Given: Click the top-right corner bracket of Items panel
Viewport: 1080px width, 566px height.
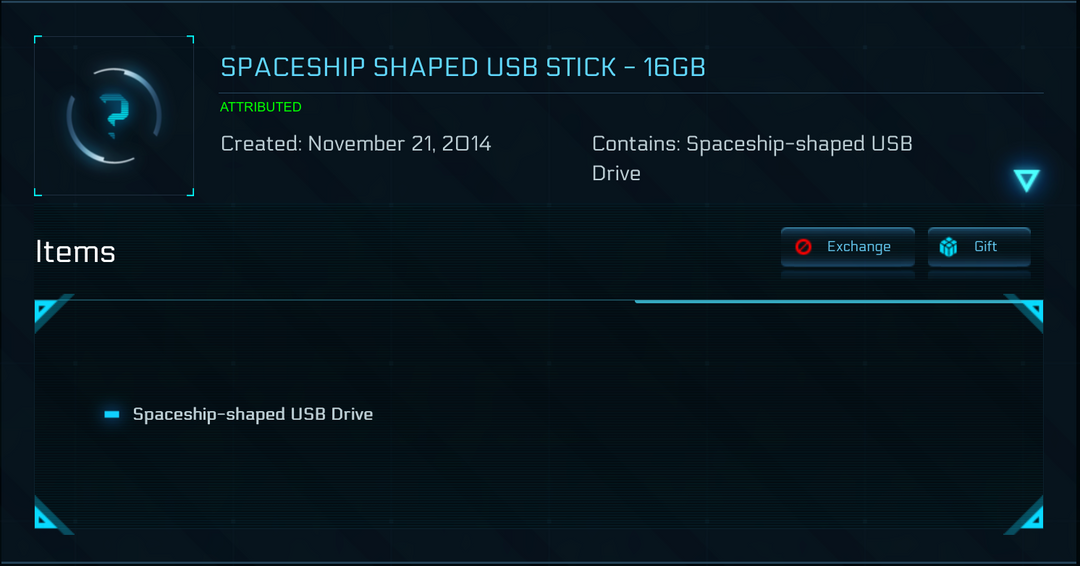Looking at the screenshot, I should (x=1029, y=312).
